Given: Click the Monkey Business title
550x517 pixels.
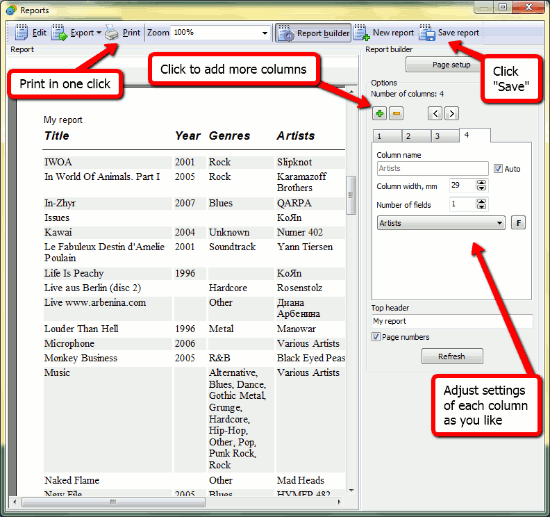Looking at the screenshot, I should coord(81,358).
